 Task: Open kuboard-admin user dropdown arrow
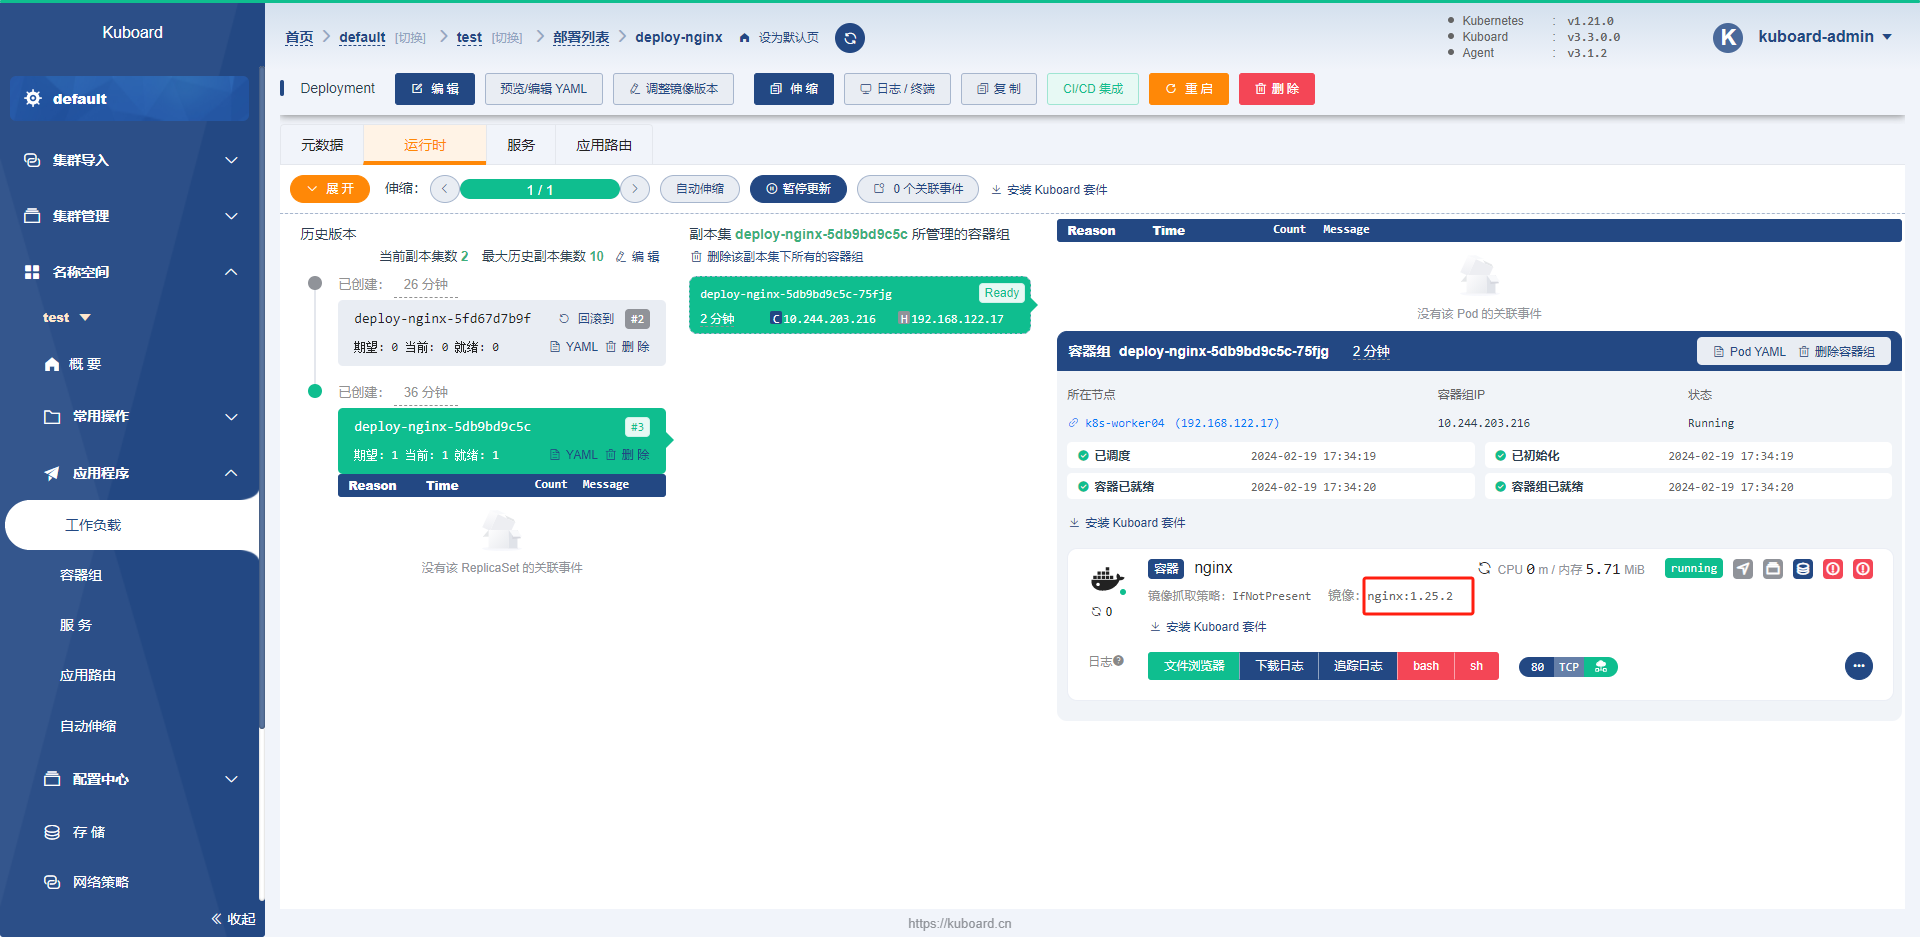(1887, 37)
